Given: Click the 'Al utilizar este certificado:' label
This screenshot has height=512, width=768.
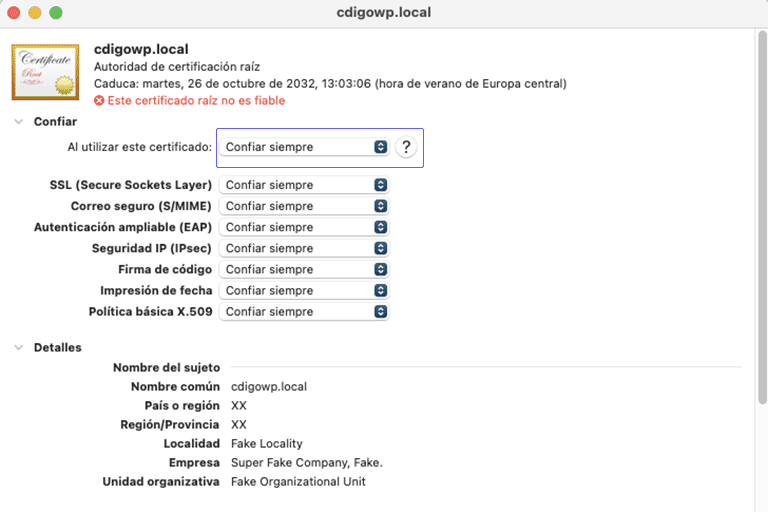Looking at the screenshot, I should point(140,147).
